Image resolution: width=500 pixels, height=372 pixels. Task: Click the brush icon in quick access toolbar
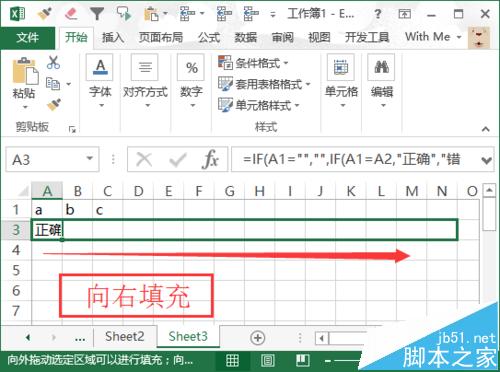coord(44,14)
